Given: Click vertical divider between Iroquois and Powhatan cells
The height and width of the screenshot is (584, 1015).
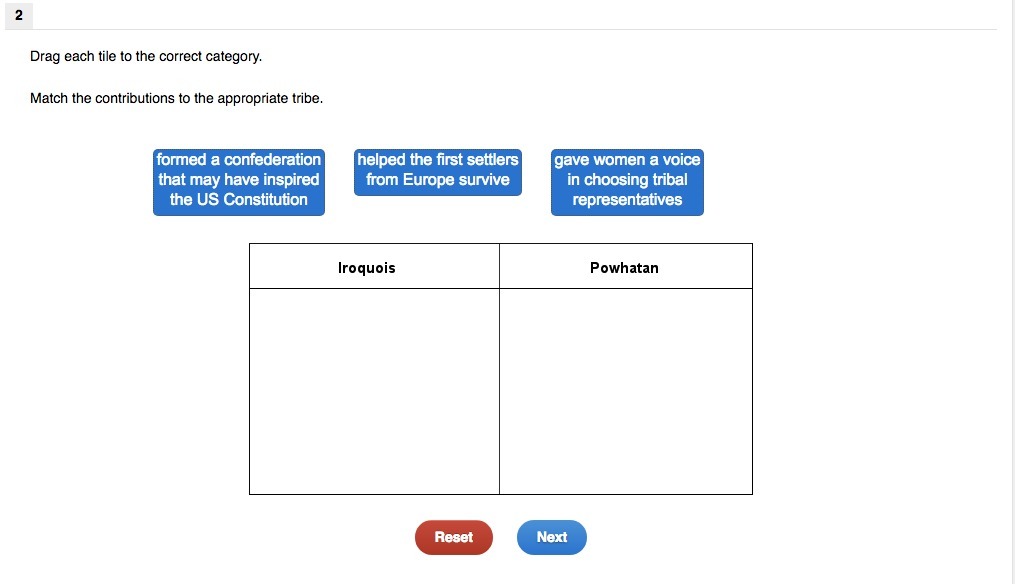Looking at the screenshot, I should point(499,390).
